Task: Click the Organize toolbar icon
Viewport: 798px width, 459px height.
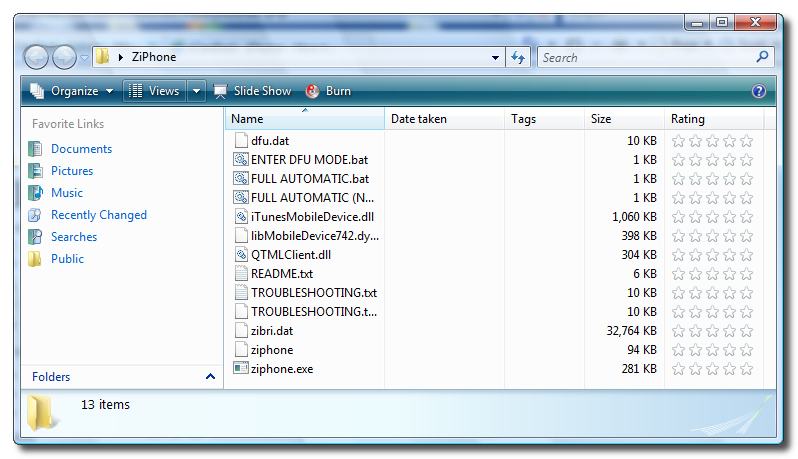Action: click(x=37, y=91)
